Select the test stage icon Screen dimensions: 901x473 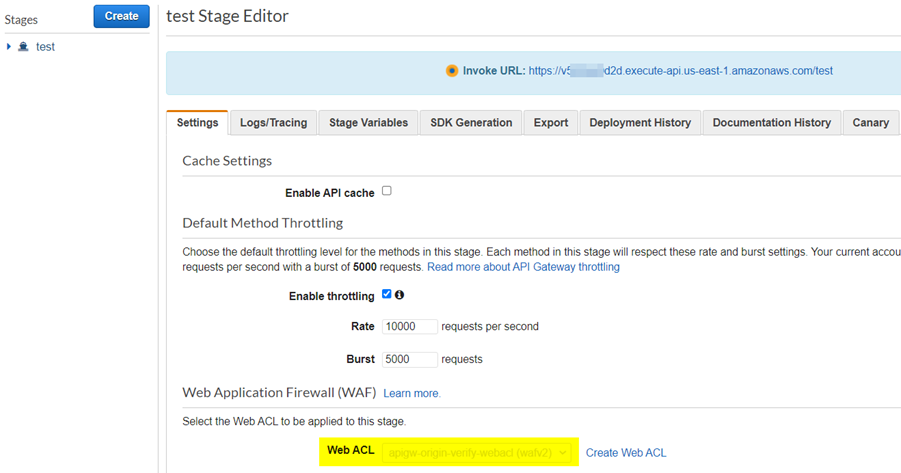click(23, 47)
